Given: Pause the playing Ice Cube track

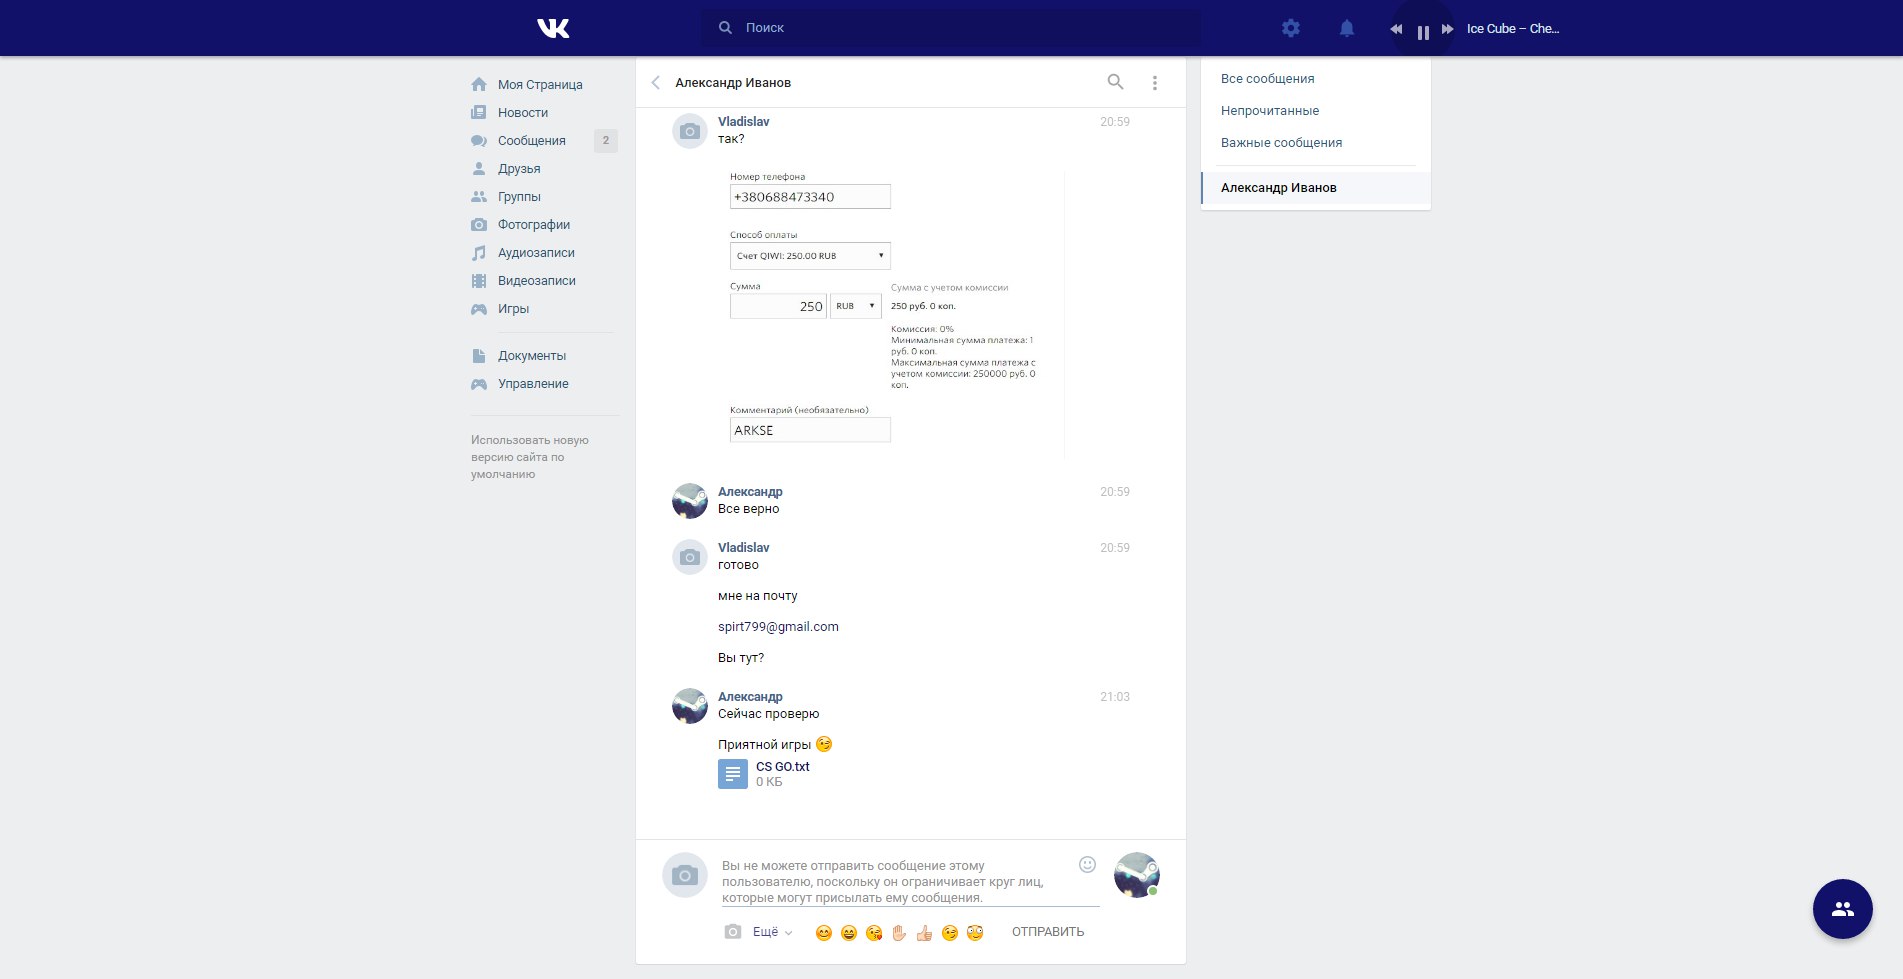Looking at the screenshot, I should point(1422,30).
